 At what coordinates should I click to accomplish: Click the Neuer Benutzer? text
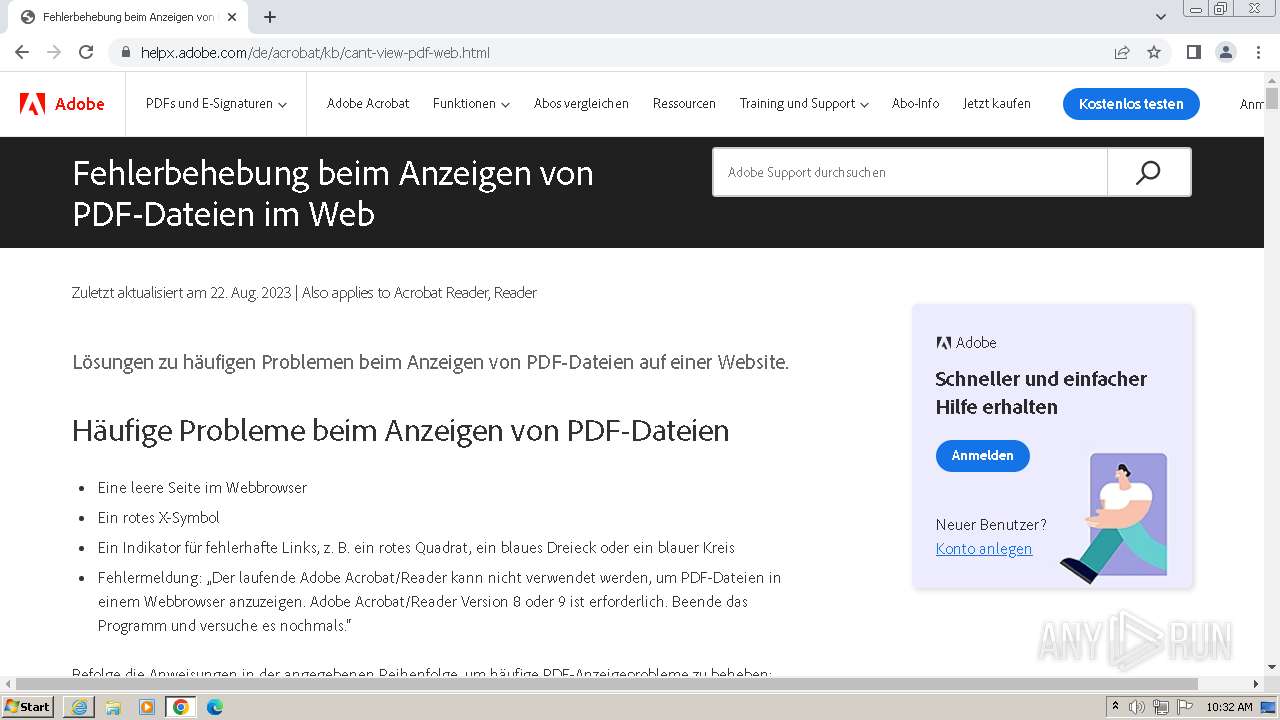tap(991, 525)
